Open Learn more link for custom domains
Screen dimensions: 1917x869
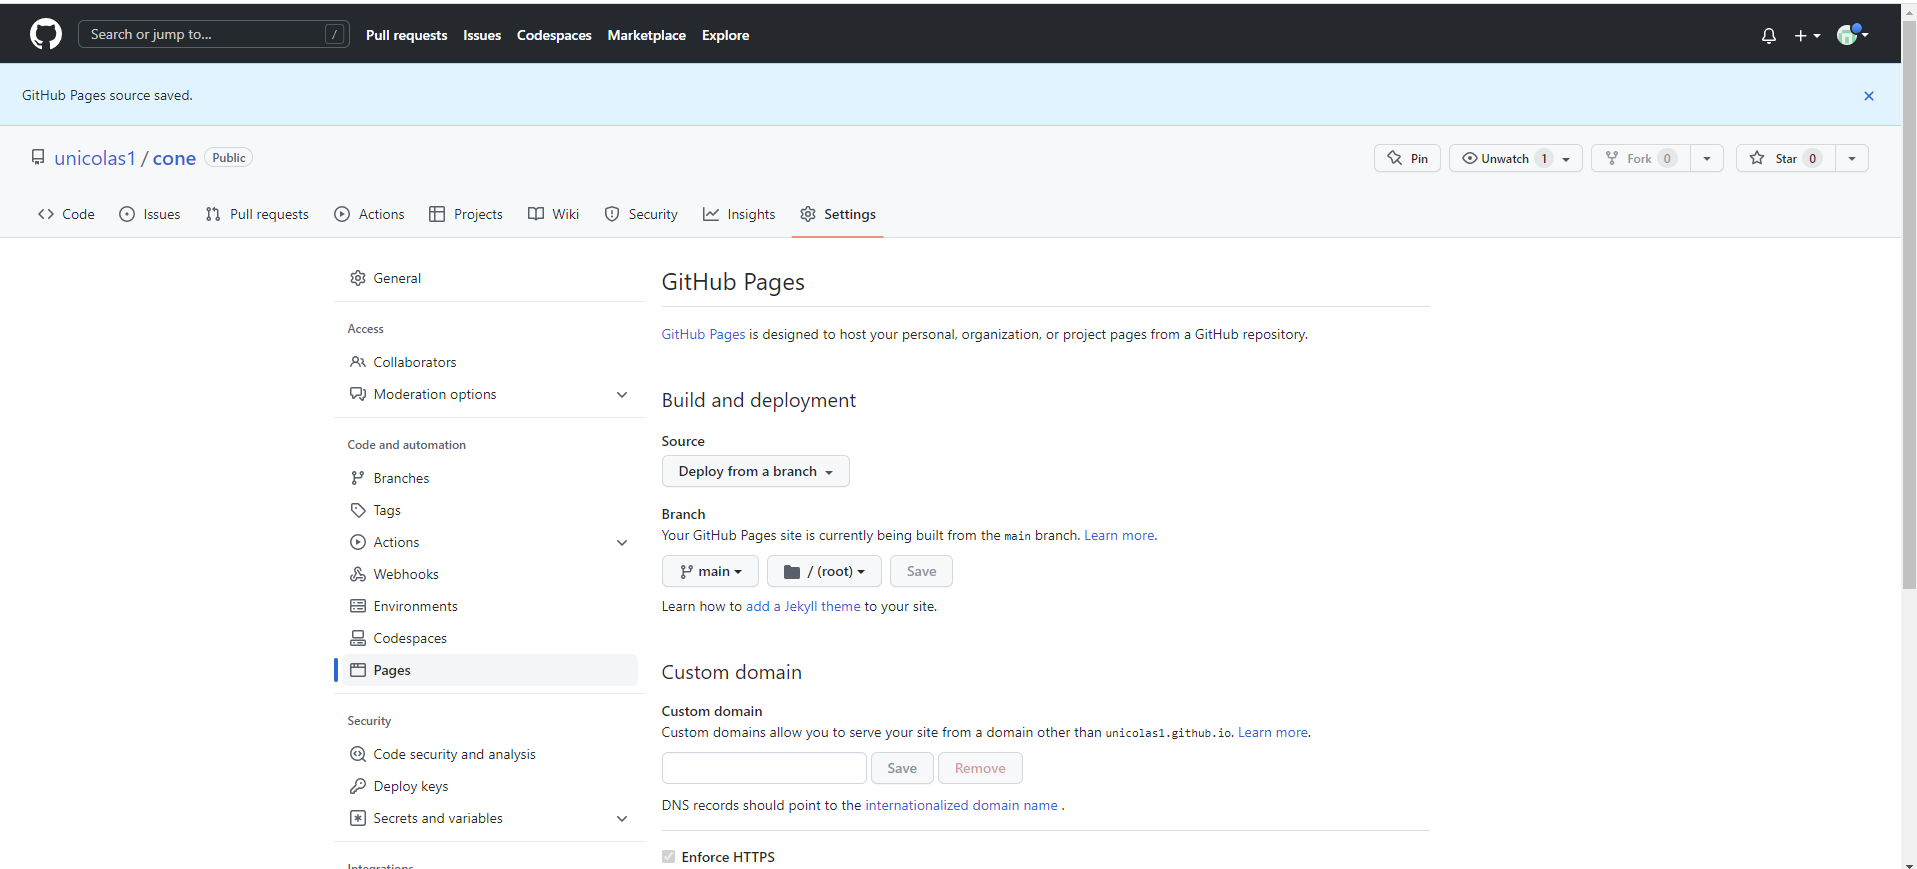(1273, 732)
